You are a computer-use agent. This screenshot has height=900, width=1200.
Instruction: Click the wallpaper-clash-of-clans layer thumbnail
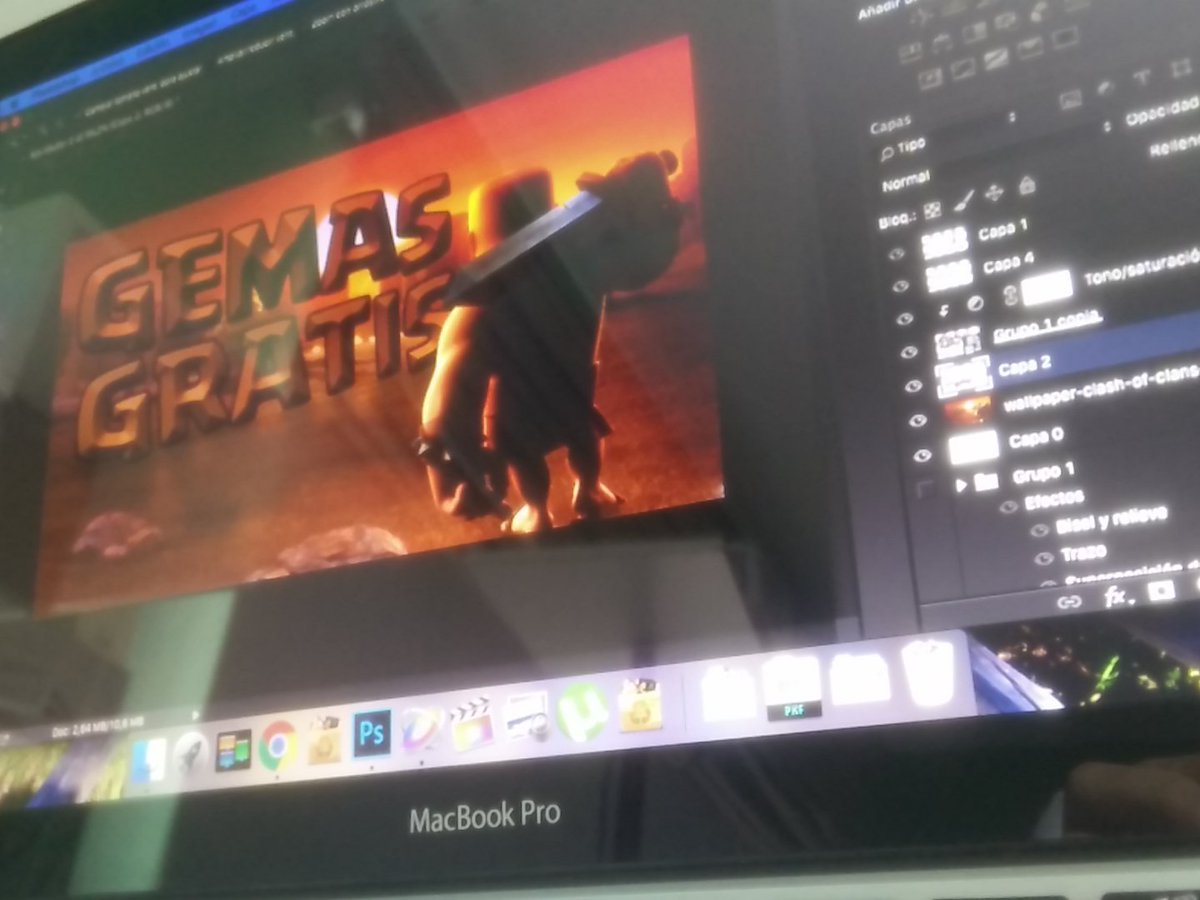(968, 409)
